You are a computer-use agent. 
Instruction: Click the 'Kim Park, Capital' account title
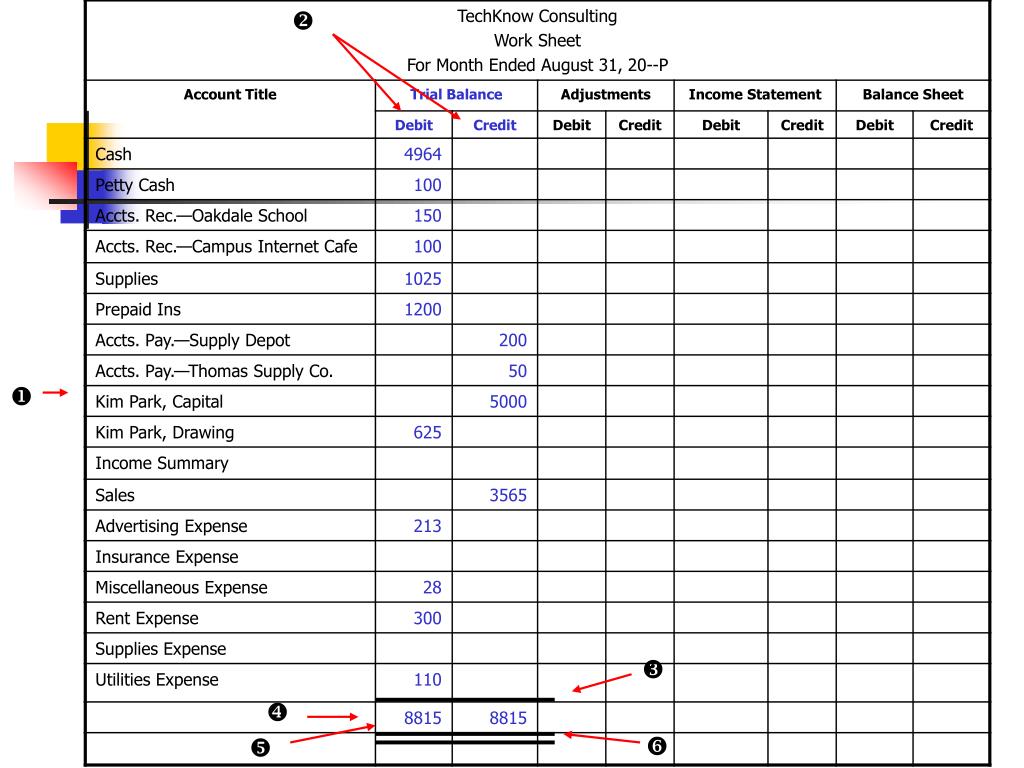159,402
